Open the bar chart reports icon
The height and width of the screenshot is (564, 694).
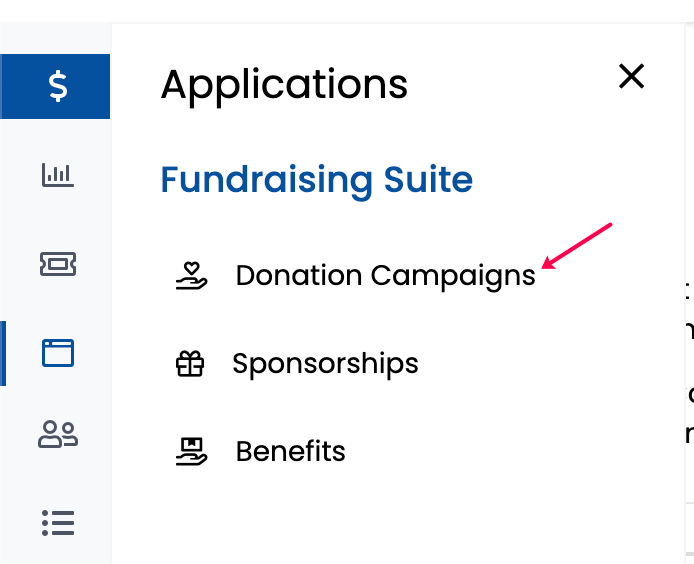click(58, 175)
